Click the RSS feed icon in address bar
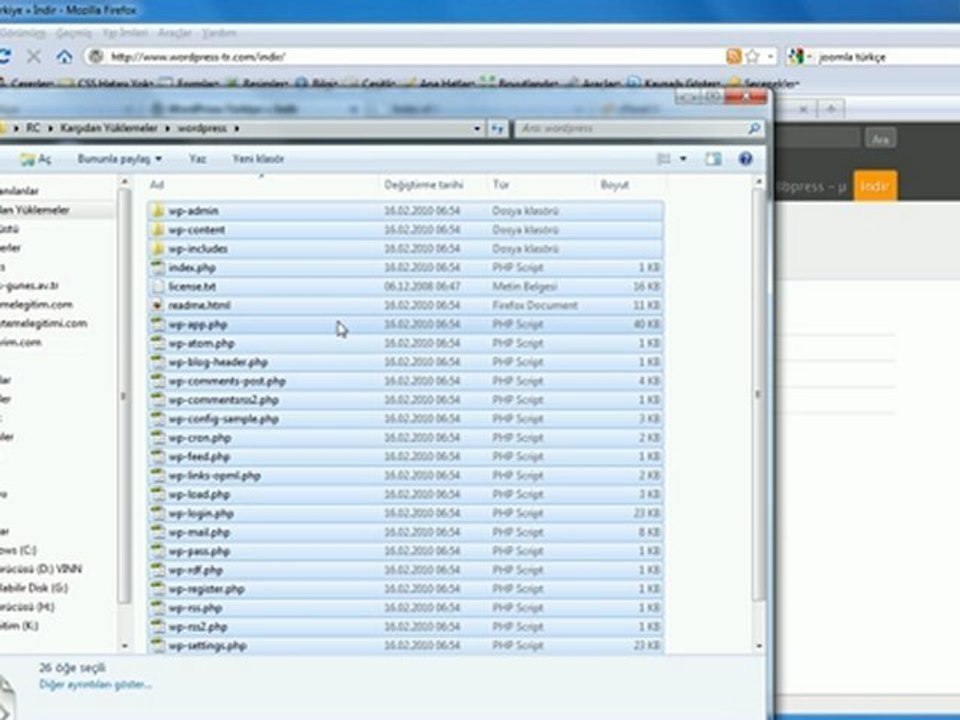This screenshot has height=720, width=960. tap(733, 57)
